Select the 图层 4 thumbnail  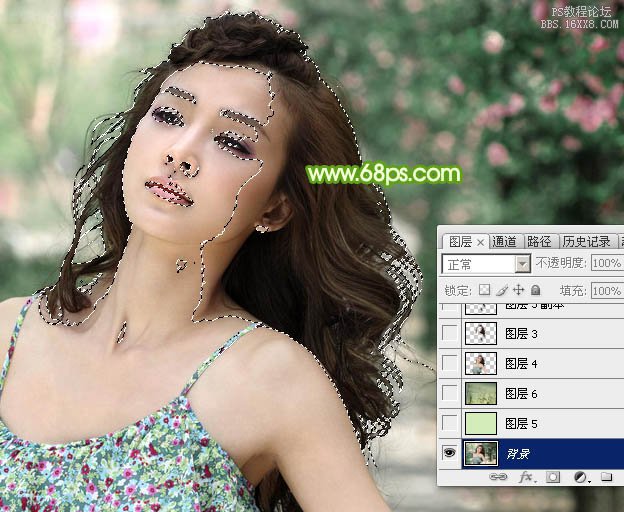481,363
